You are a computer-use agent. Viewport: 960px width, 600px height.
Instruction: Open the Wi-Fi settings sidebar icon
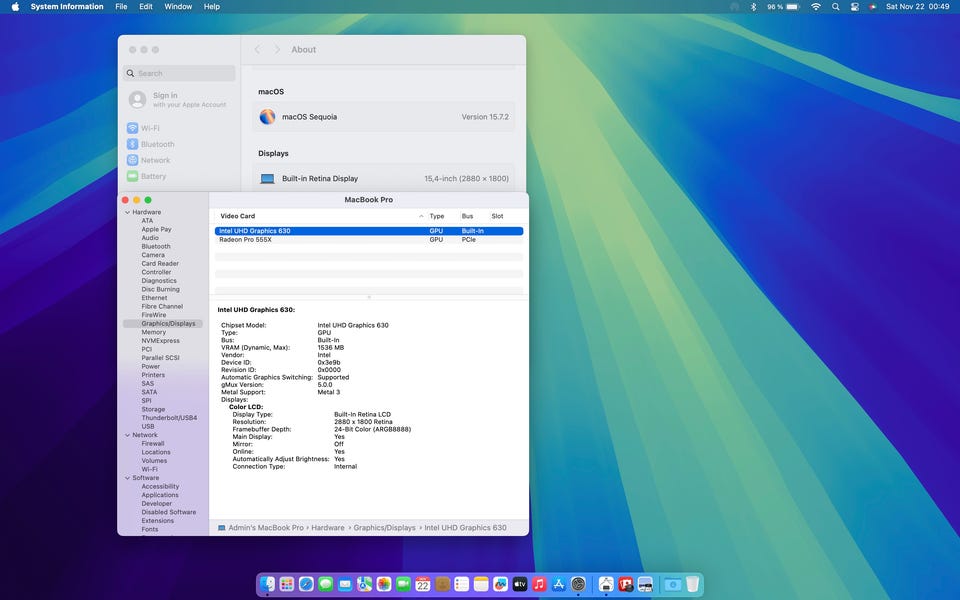pyautogui.click(x=132, y=128)
